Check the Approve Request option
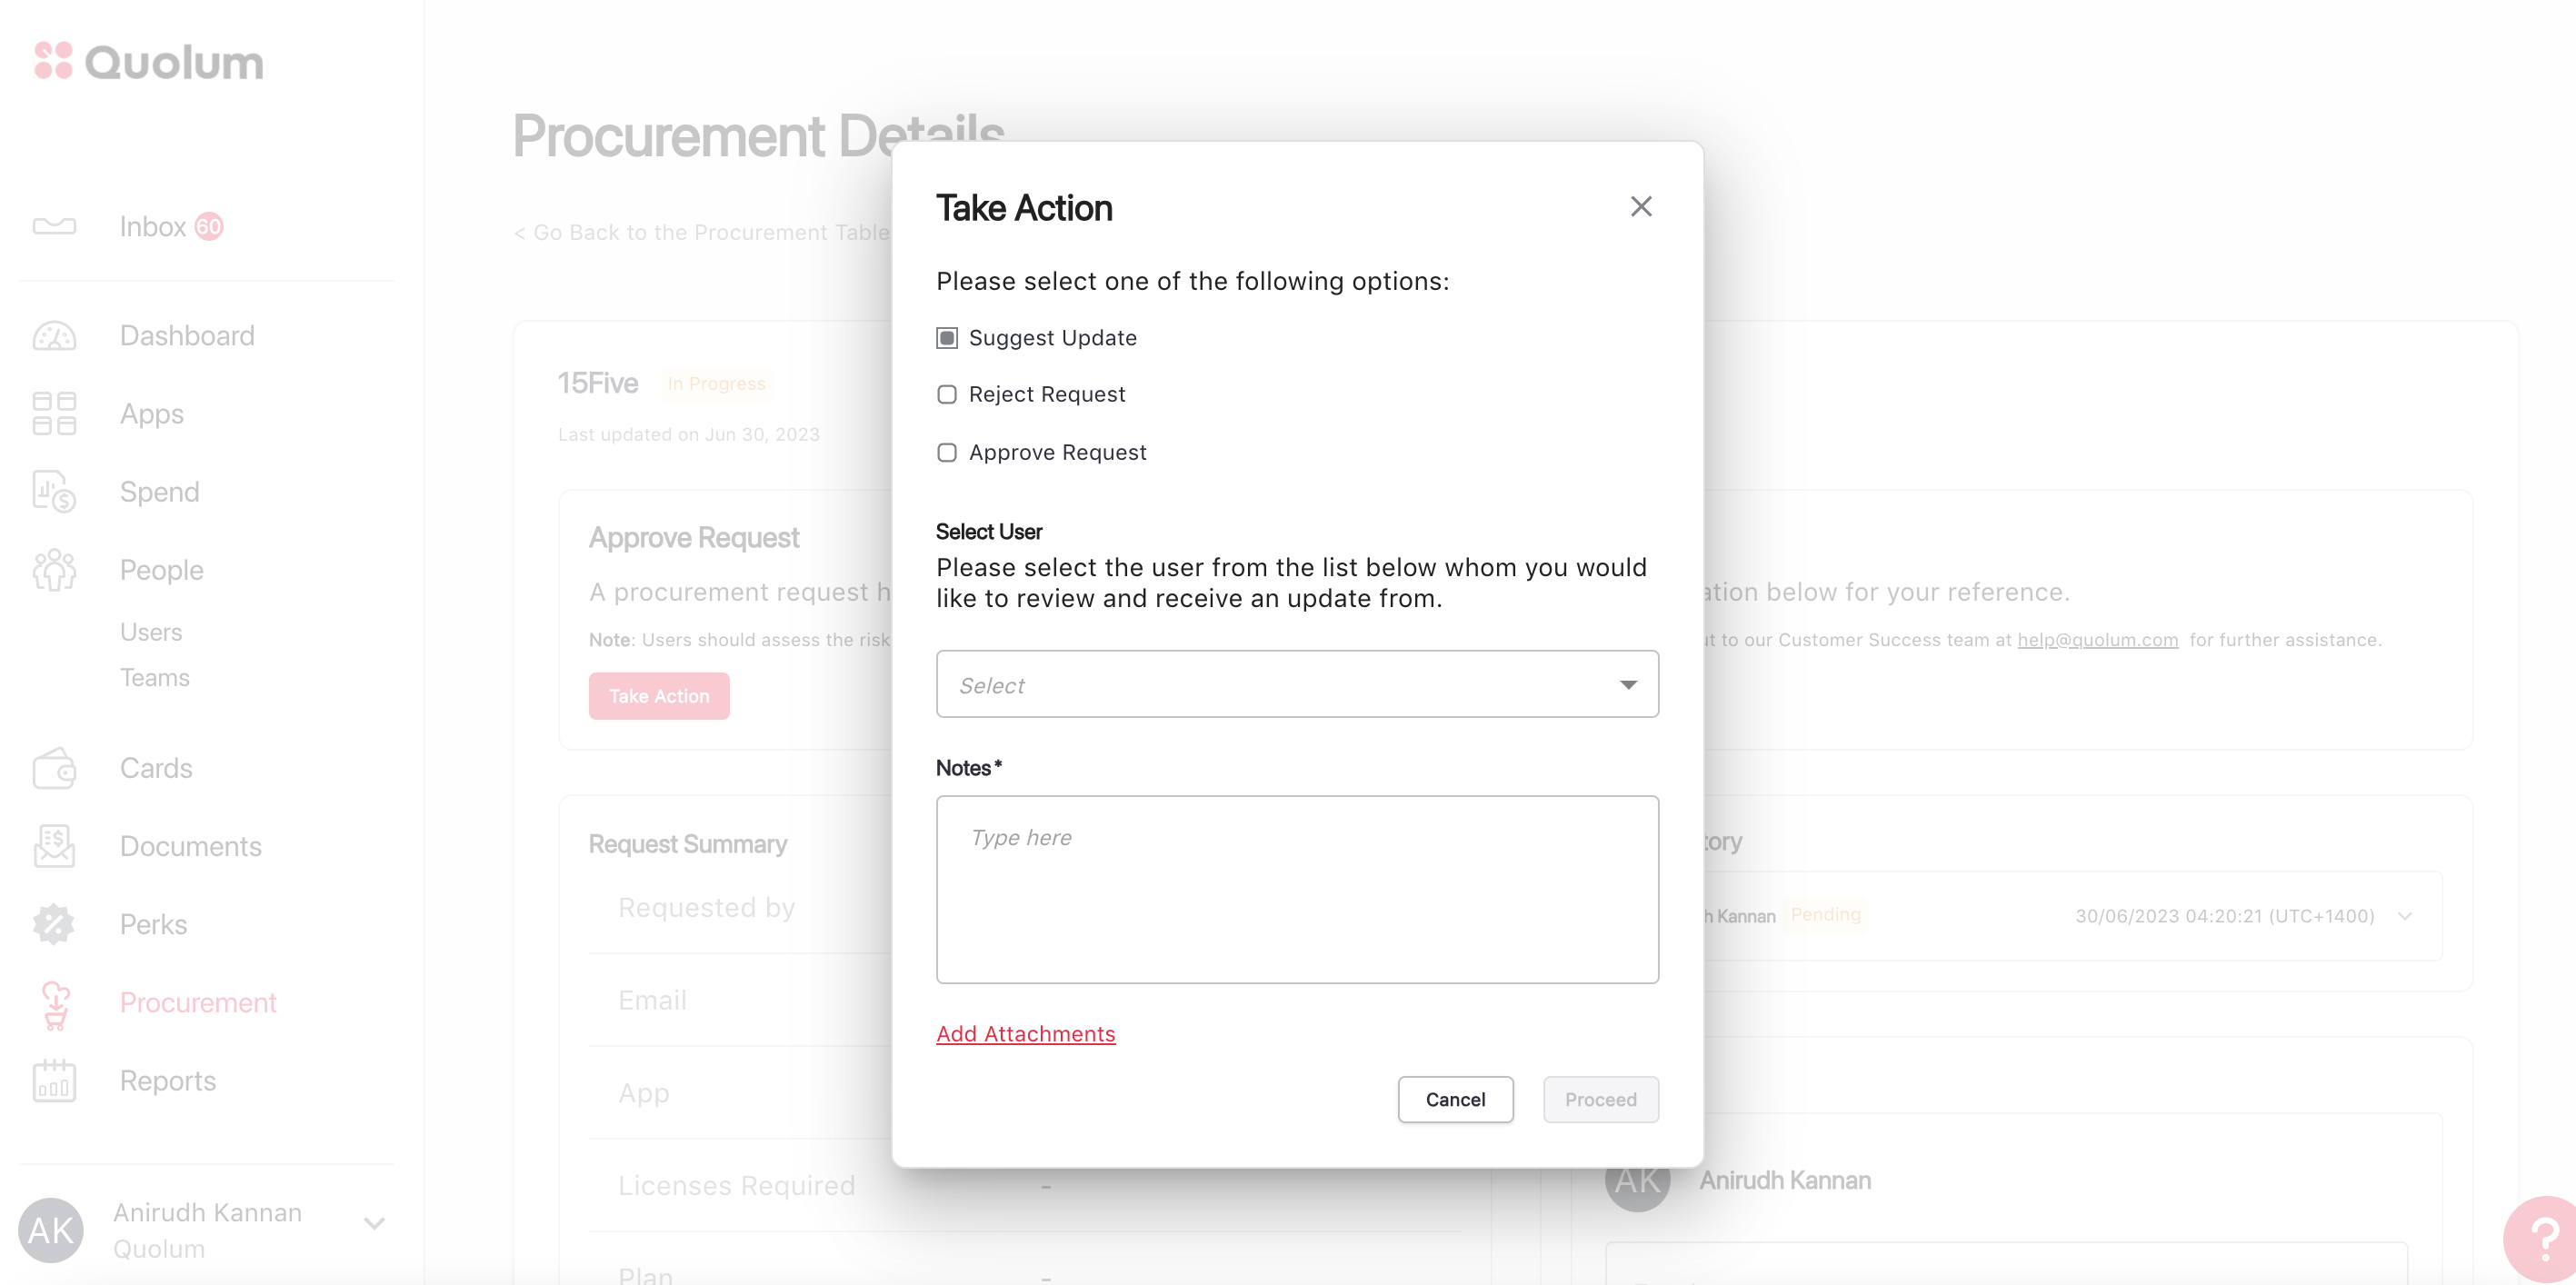Image resolution: width=2576 pixels, height=1285 pixels. coord(947,453)
